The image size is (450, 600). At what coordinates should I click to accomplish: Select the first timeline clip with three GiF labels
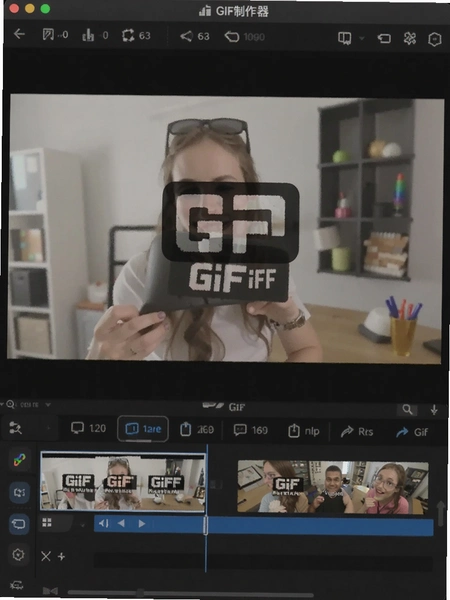tap(123, 481)
